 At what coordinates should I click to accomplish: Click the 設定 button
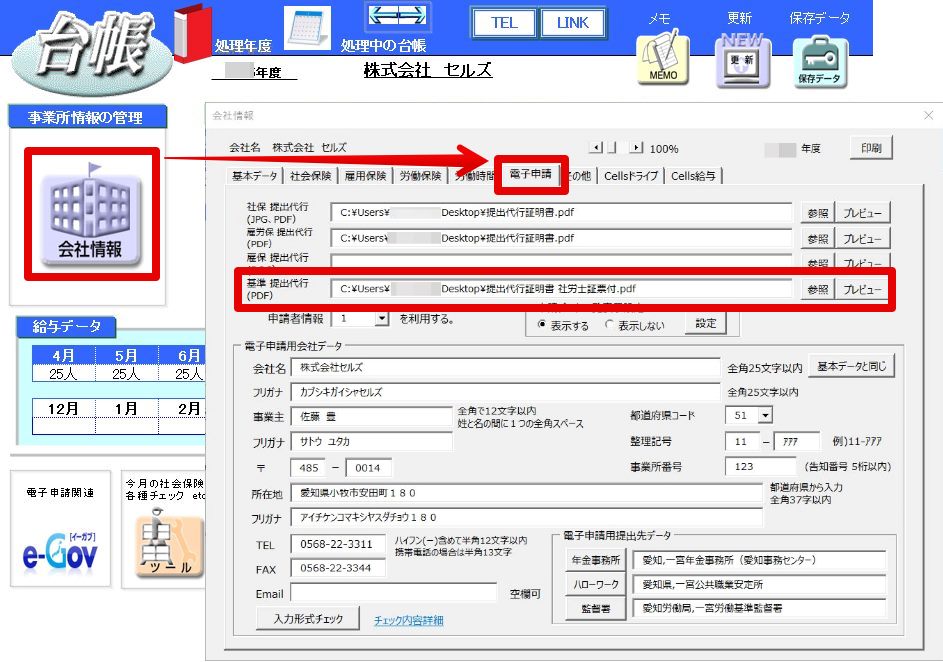click(705, 323)
